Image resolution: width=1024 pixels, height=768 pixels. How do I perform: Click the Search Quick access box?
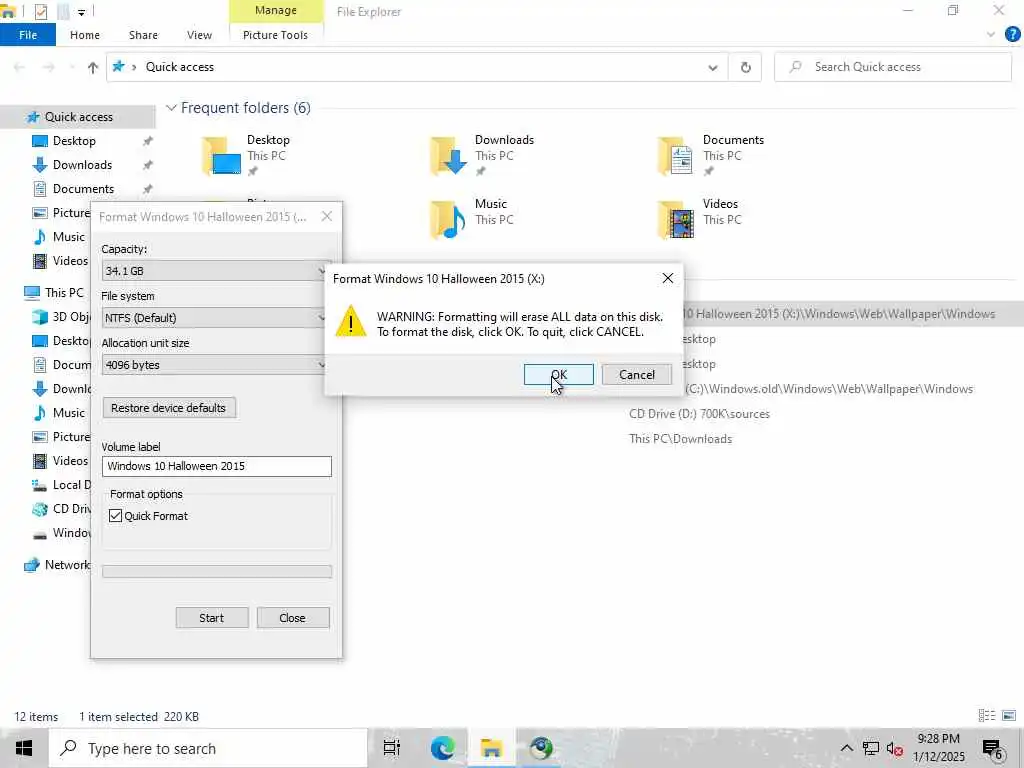point(893,67)
